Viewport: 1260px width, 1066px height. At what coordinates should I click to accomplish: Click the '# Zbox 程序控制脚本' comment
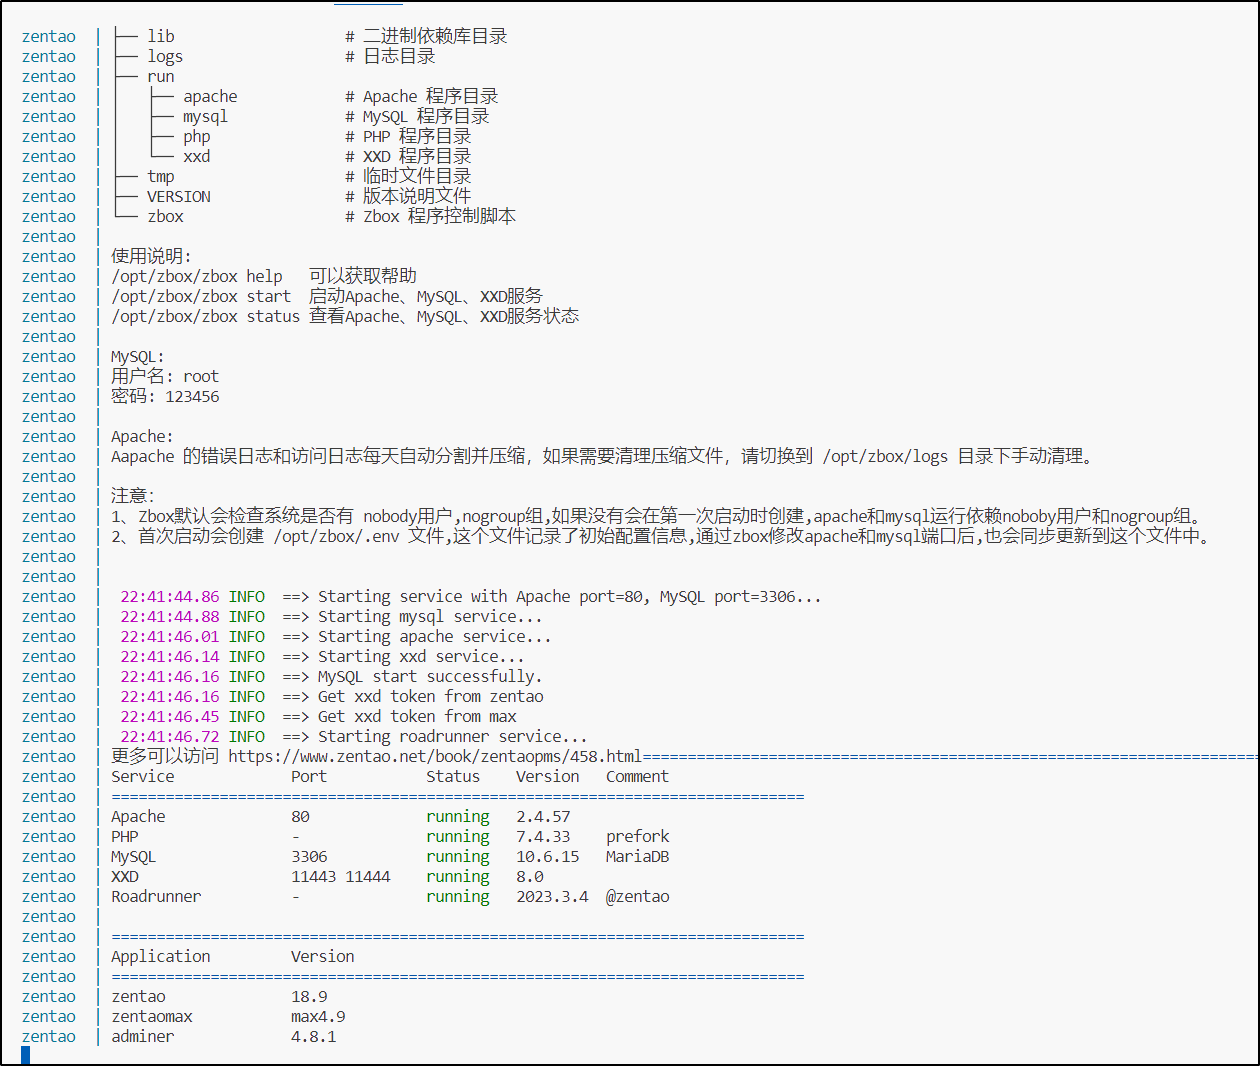click(430, 216)
